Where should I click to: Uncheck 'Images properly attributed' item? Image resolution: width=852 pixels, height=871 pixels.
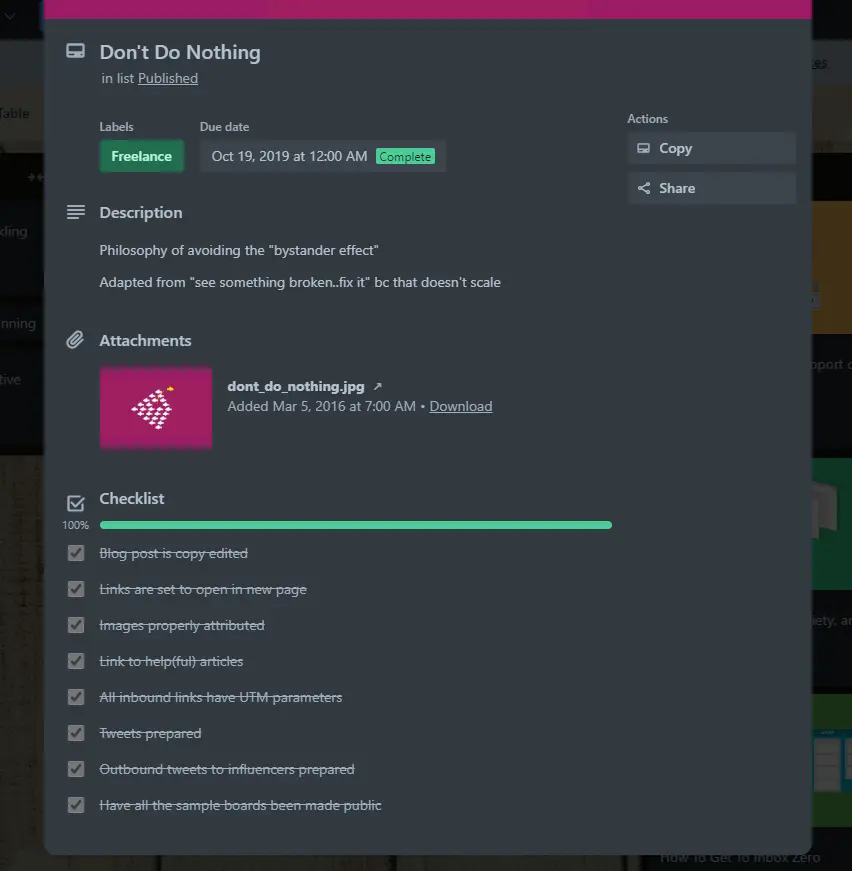[x=76, y=625]
